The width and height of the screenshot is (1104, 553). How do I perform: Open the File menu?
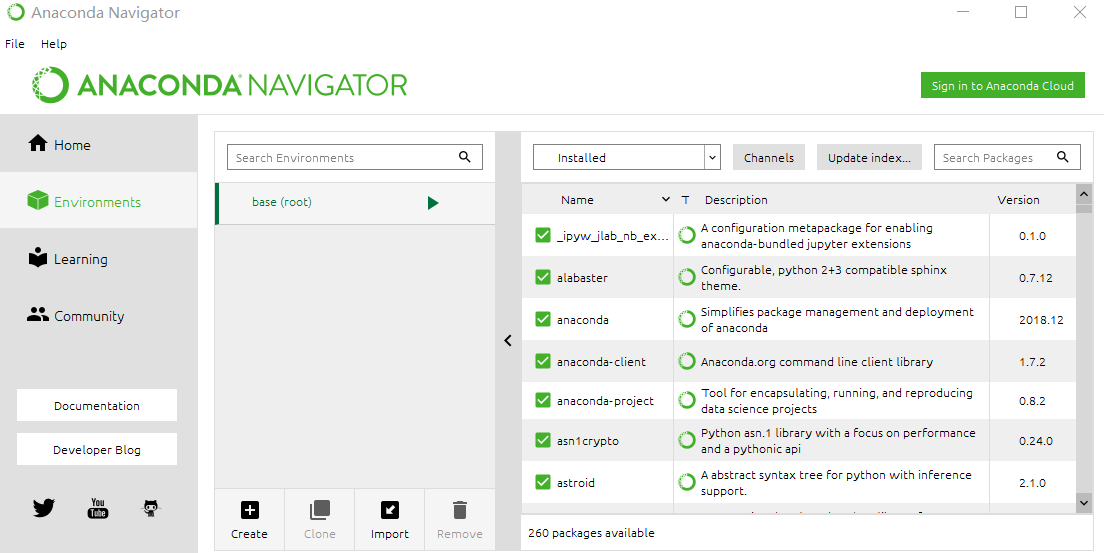(x=15, y=44)
